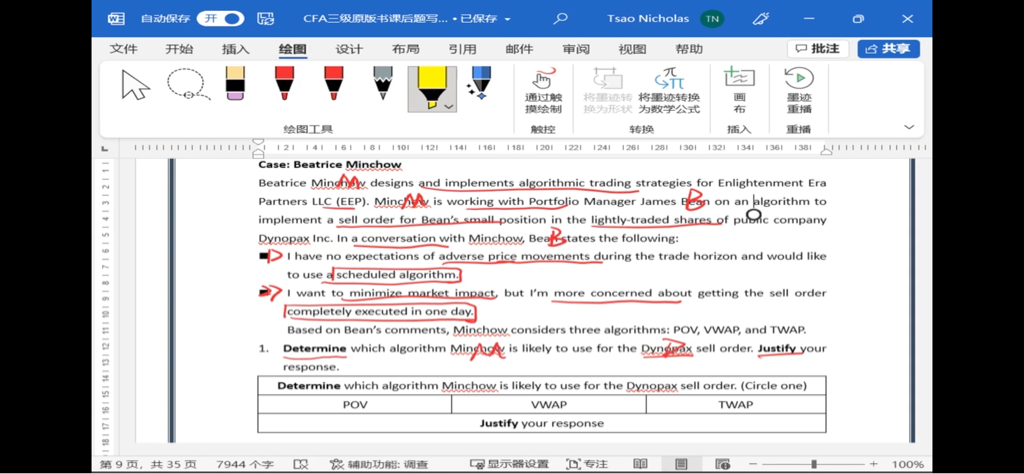Click the TWAP cell in the table
The height and width of the screenshot is (474, 1024).
(736, 405)
